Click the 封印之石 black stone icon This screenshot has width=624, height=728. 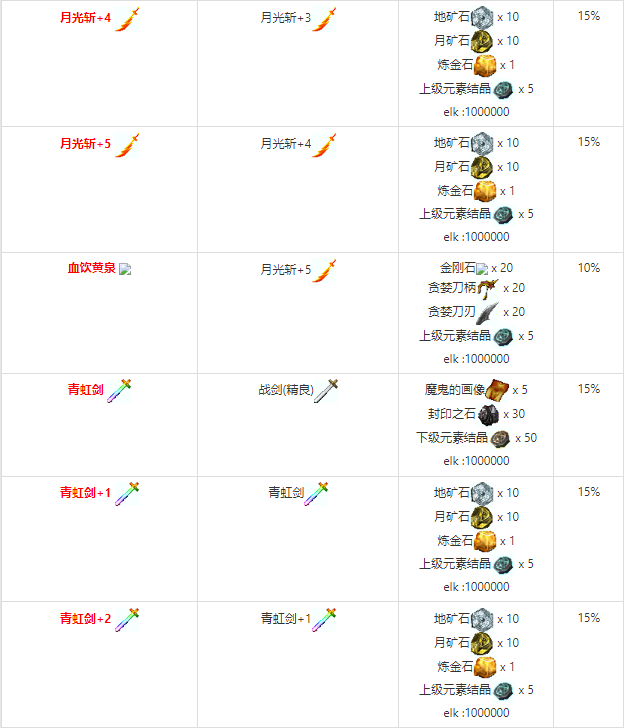[488, 415]
